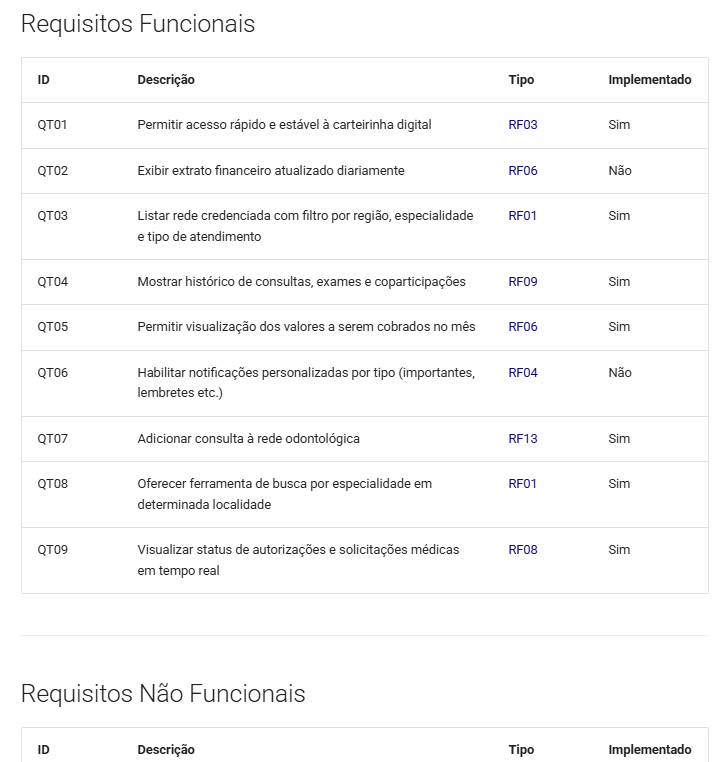The width and height of the screenshot is (721, 762).
Task: Follow the RF13 requirement link
Action: [523, 439]
